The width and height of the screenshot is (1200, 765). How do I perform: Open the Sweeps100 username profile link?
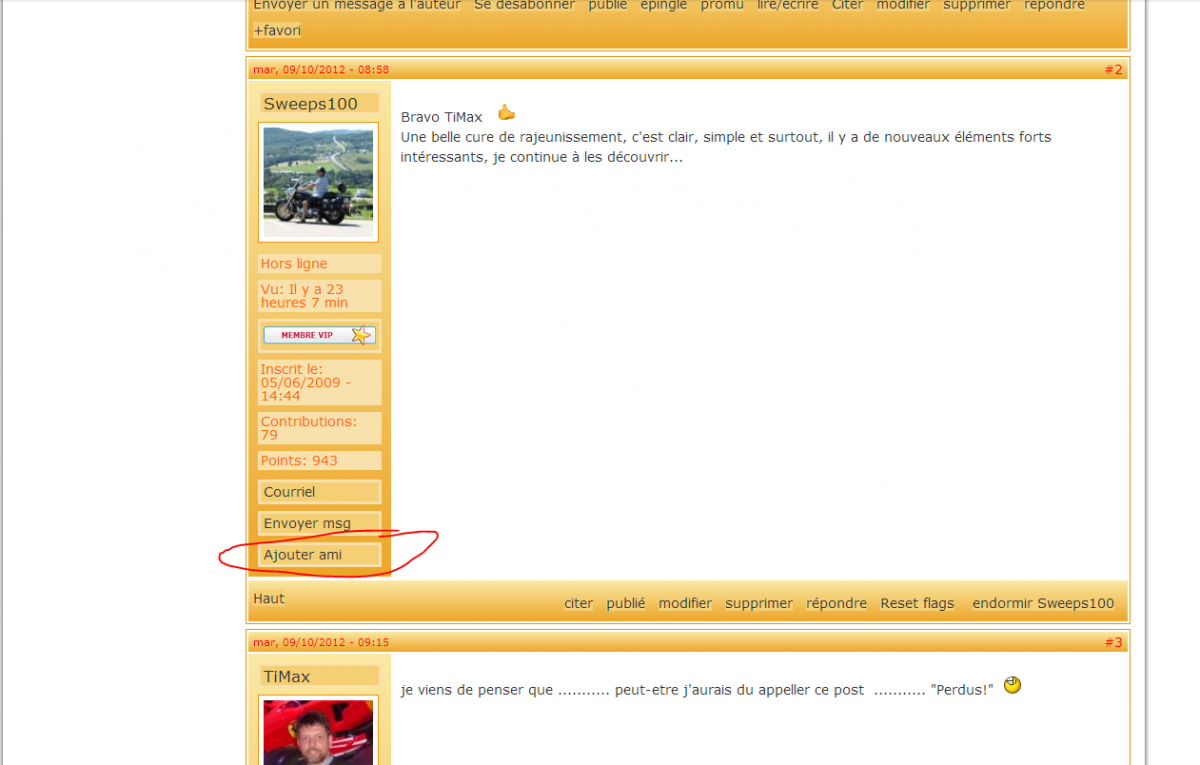(x=310, y=104)
